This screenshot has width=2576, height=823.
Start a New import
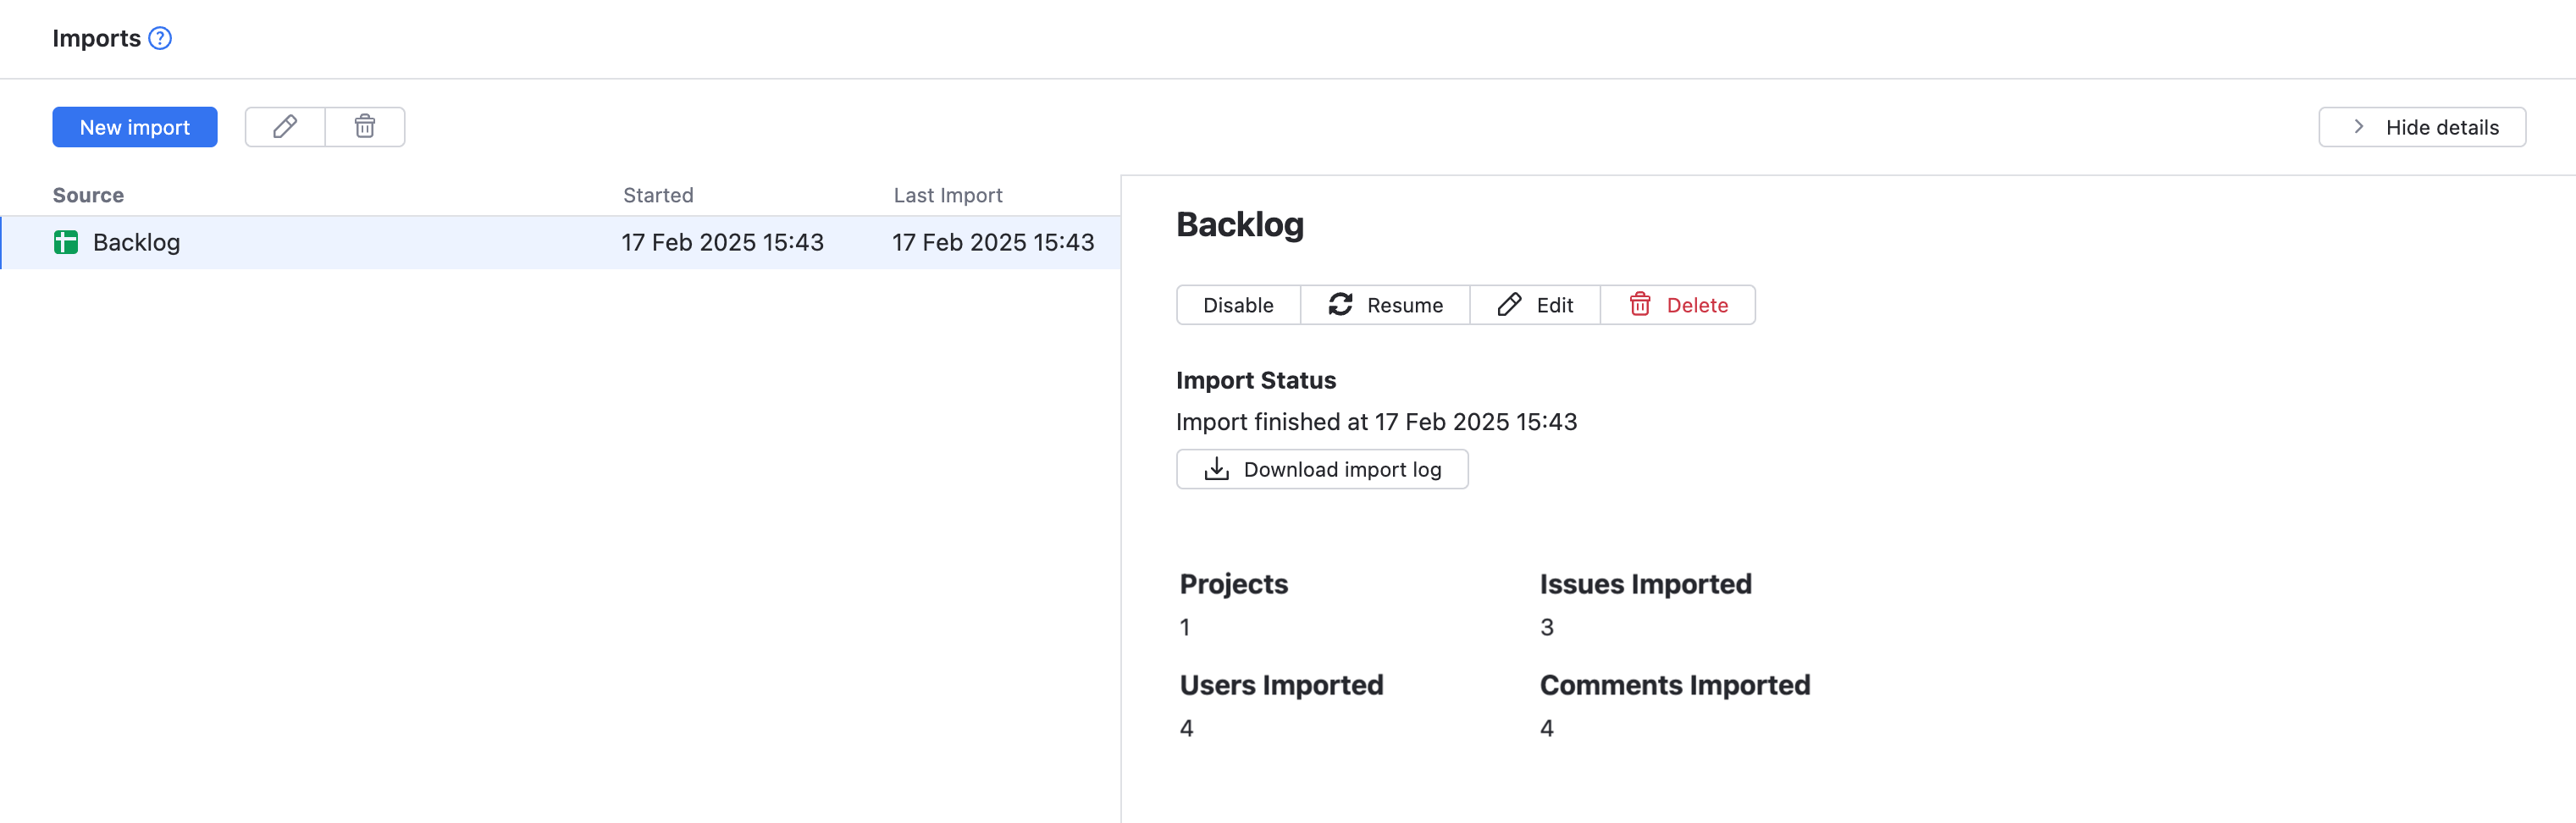click(135, 127)
